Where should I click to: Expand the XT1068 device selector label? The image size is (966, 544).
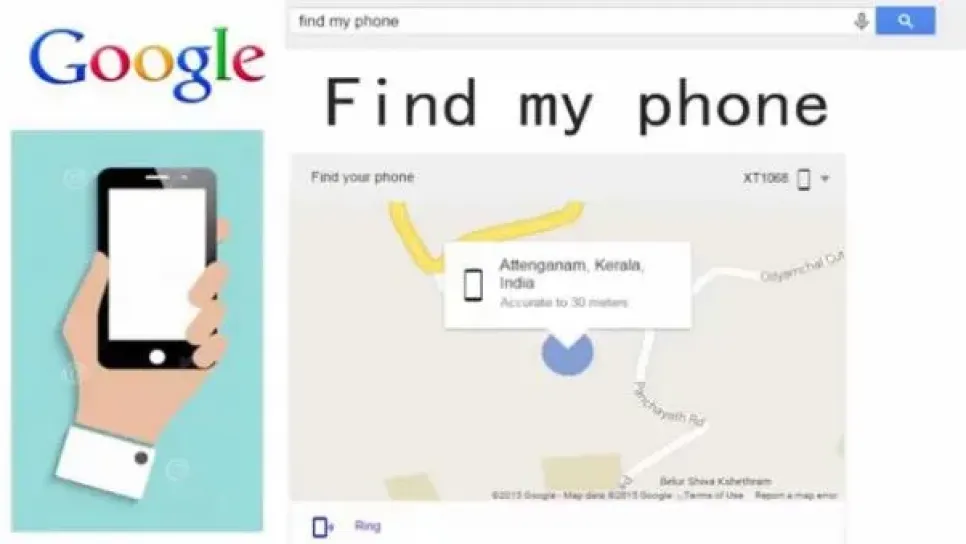(x=765, y=178)
